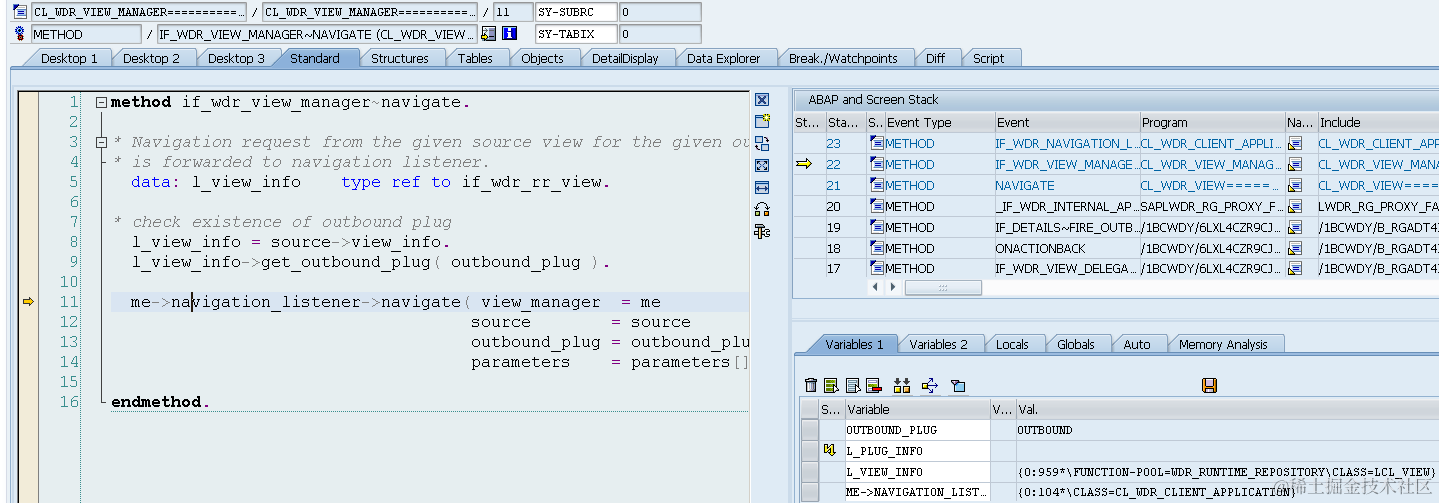
Task: Click the blue dashed arrow icon in the Variables toolbar
Action: tap(929, 385)
